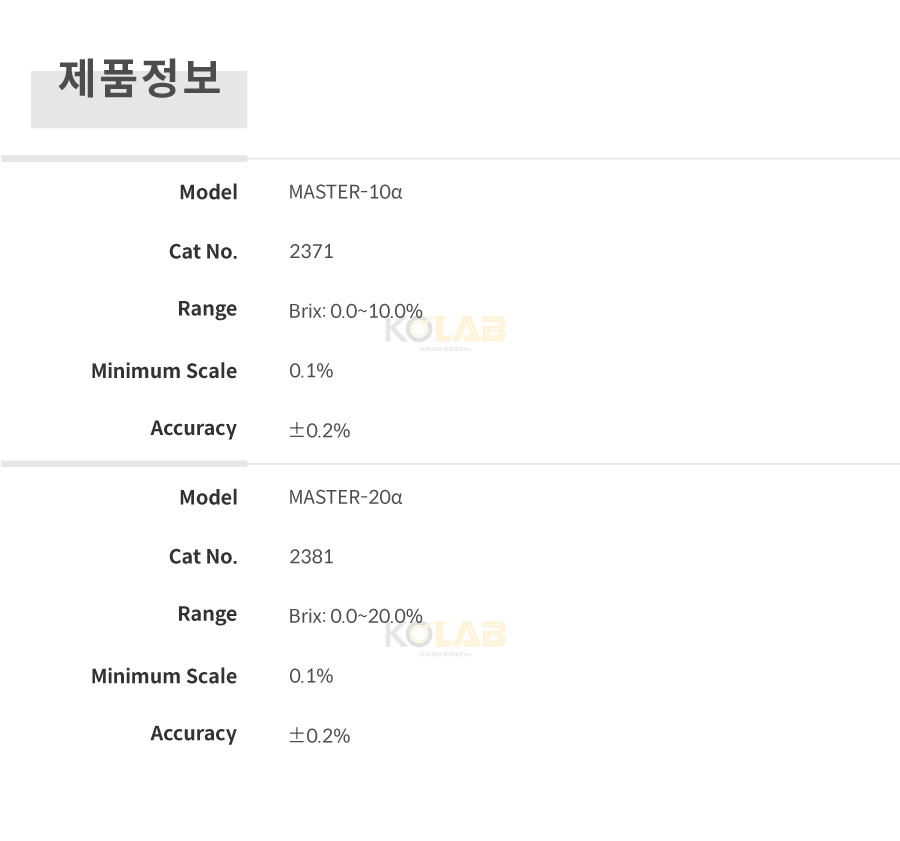The width and height of the screenshot is (900, 841).
Task: Click the first Minimum Scale 0.1% value
Action: coord(311,371)
